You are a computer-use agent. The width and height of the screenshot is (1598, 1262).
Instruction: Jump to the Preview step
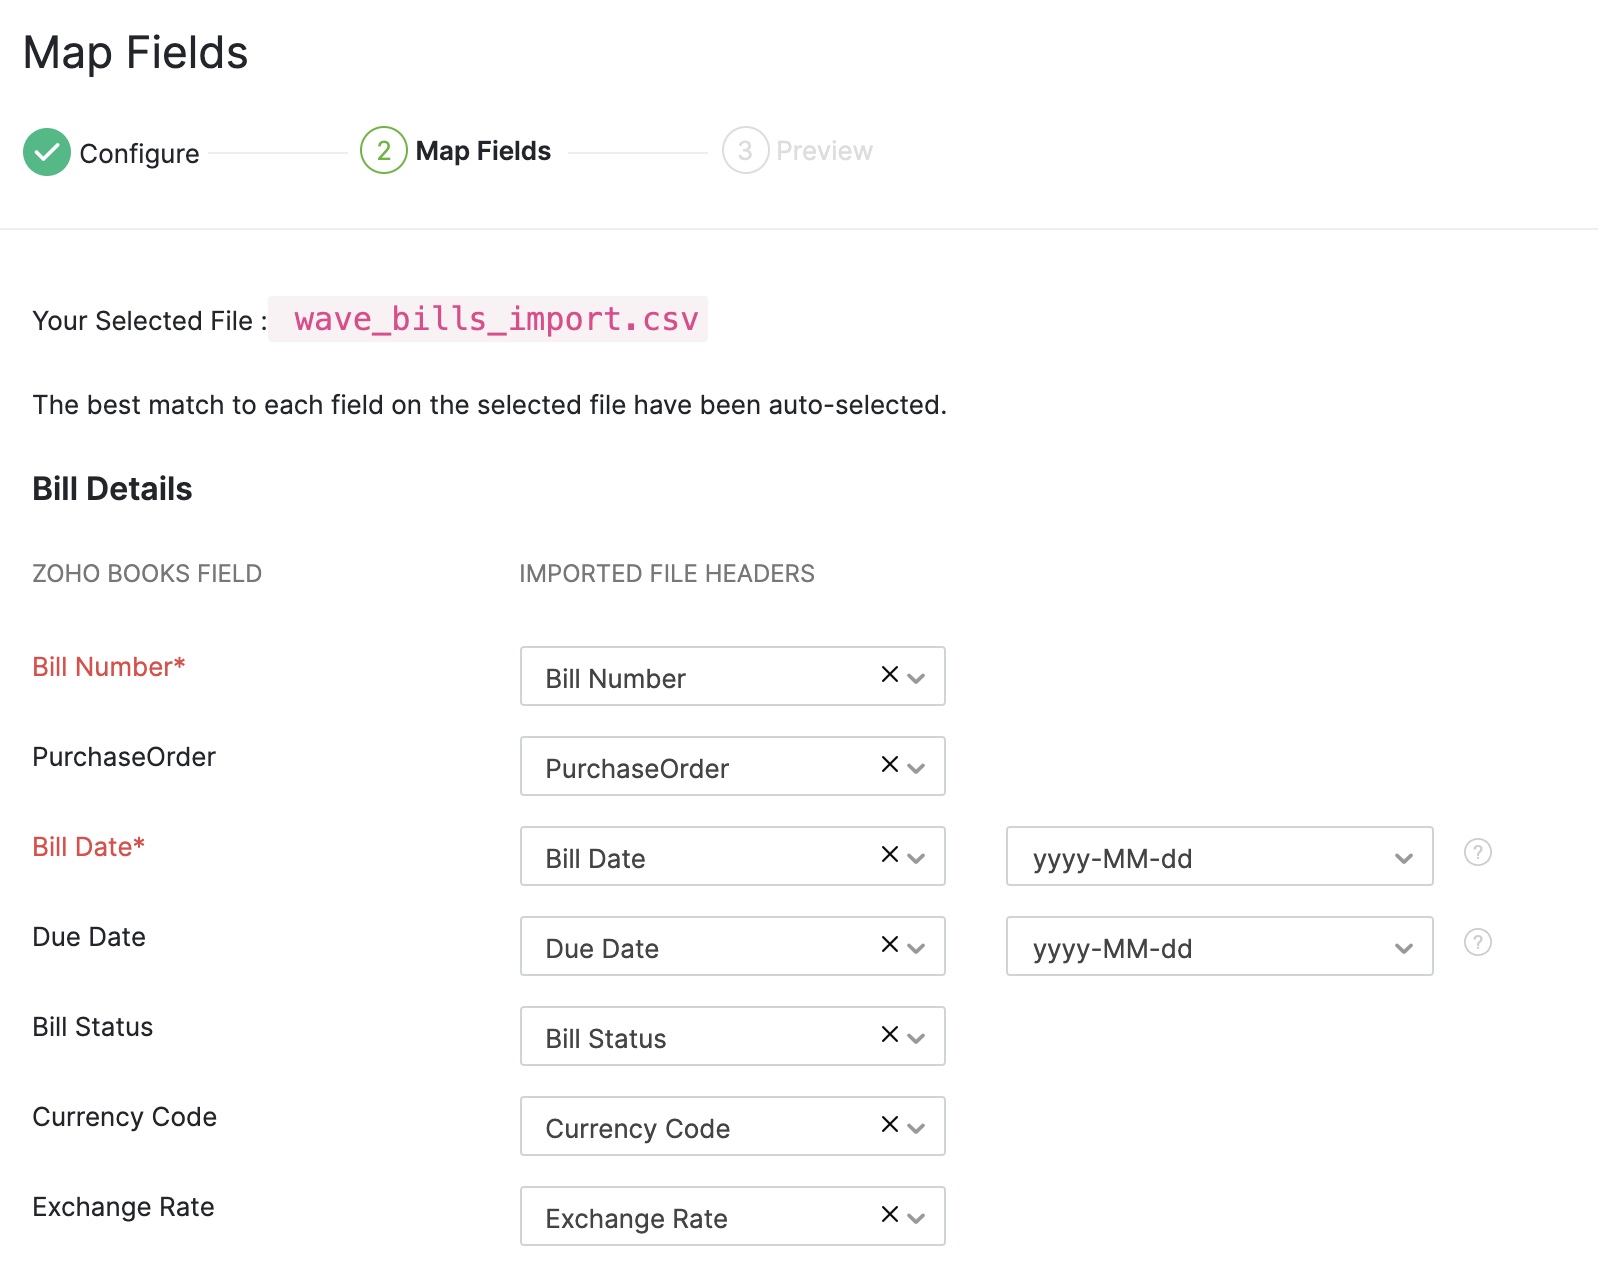click(x=823, y=151)
